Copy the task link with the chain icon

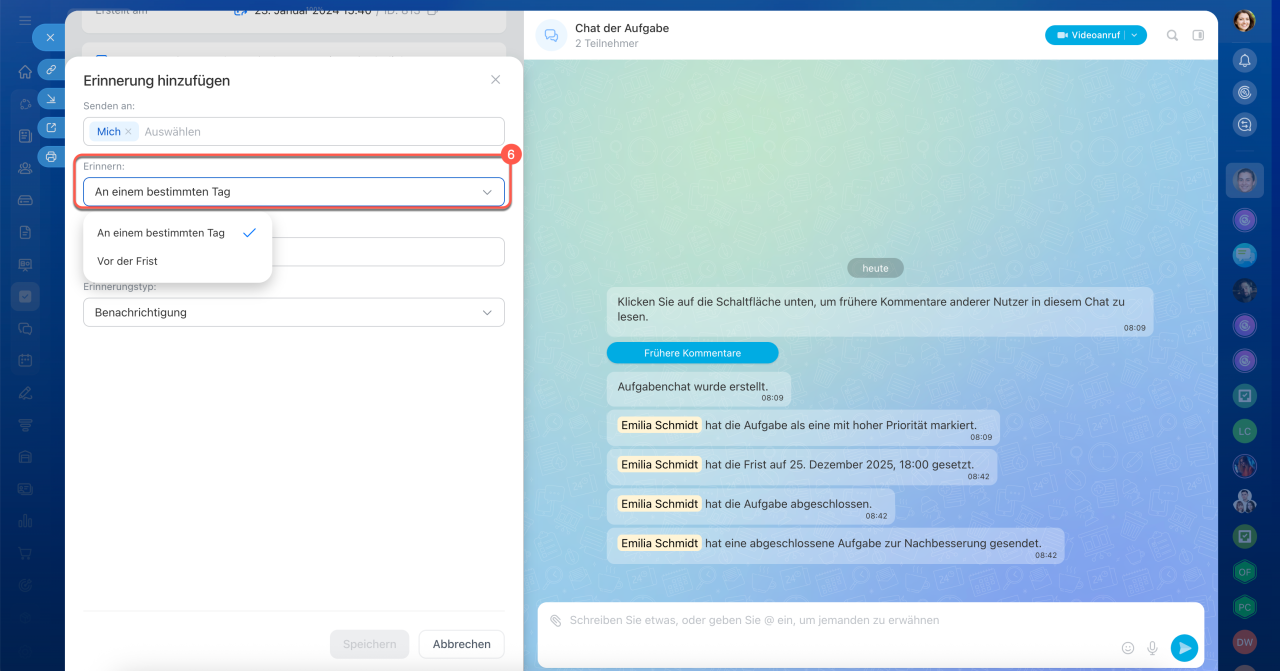click(51, 70)
